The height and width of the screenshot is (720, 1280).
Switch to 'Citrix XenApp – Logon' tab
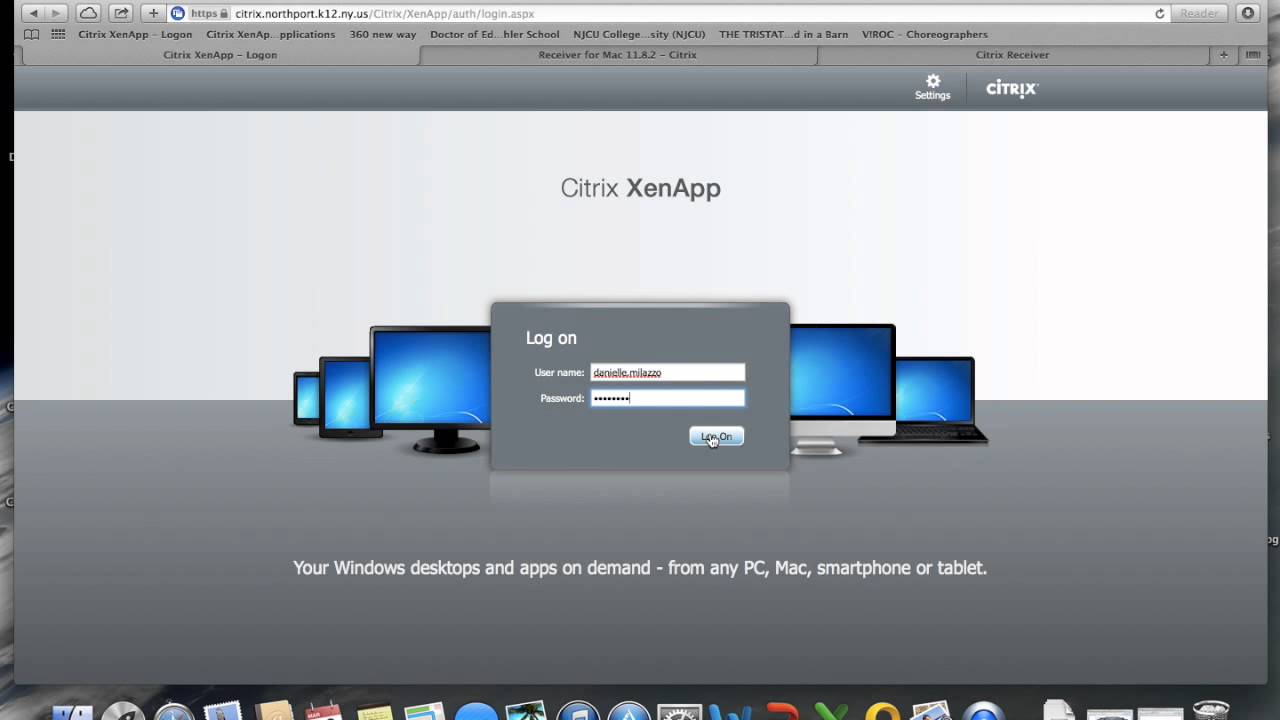pyautogui.click(x=220, y=55)
